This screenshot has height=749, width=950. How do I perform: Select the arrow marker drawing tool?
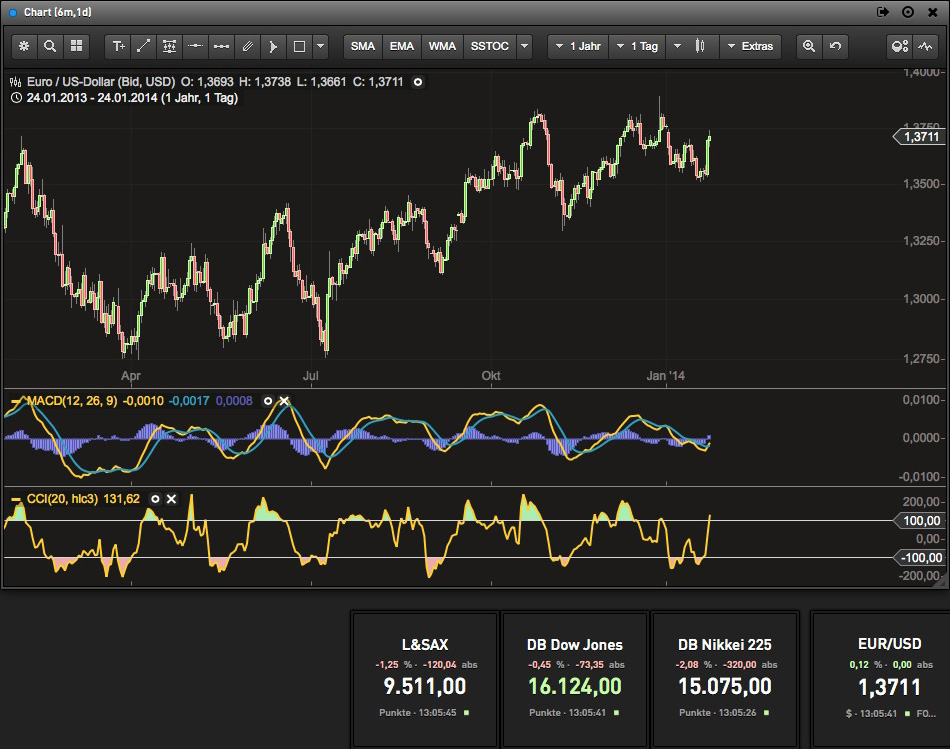click(x=273, y=46)
